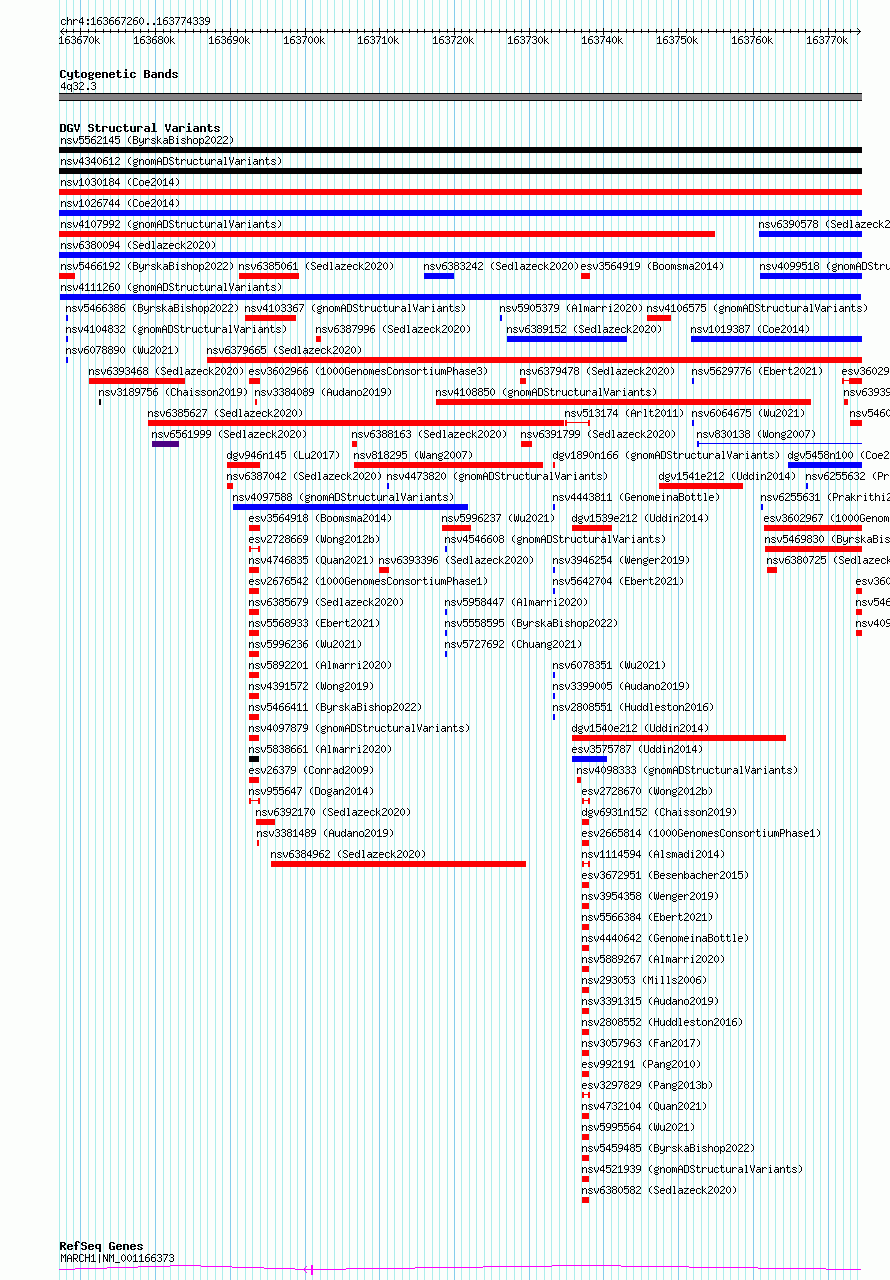
Task: Click dgv946n145 (Lu2017) label
Action: pos(283,455)
